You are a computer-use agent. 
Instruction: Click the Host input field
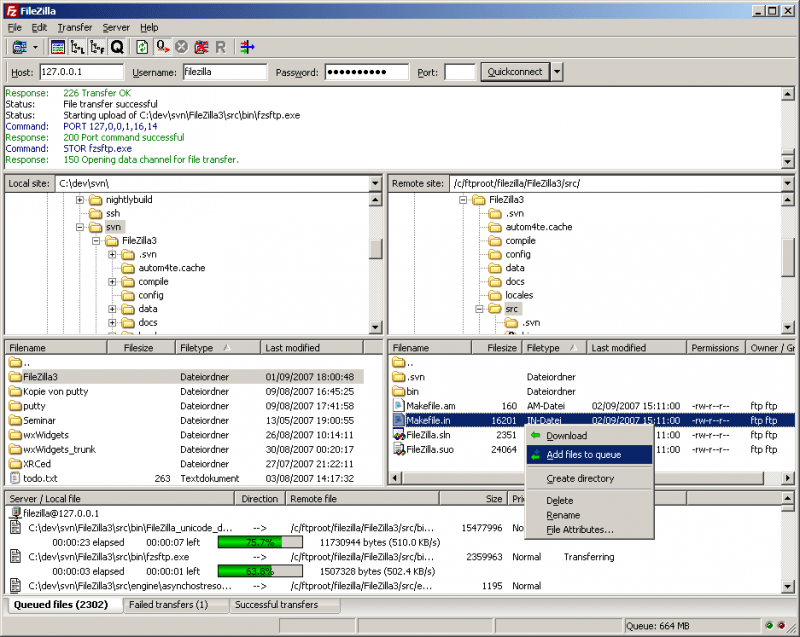click(80, 72)
